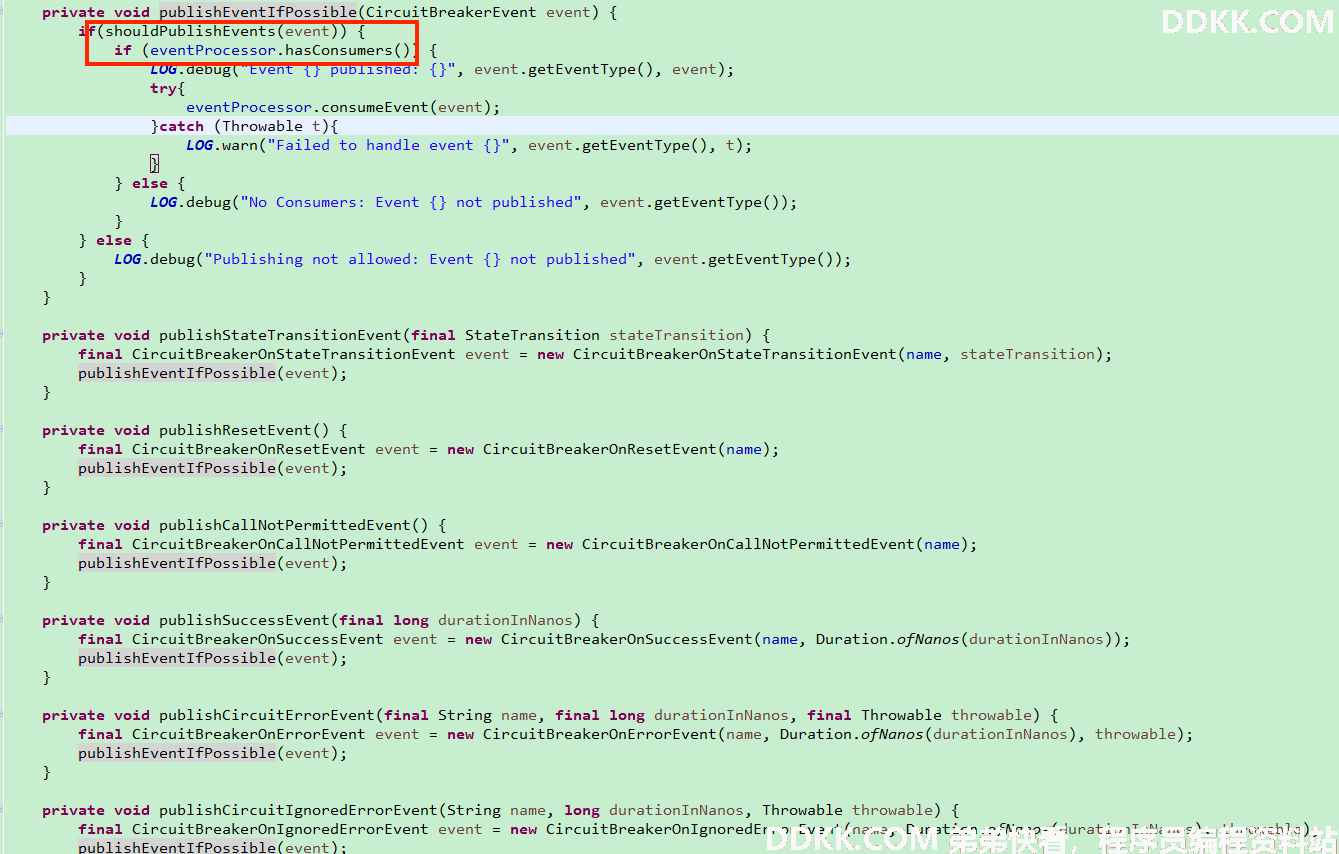Viewport: 1339px width, 854px height.
Task: Click Throwable in the catch clause
Action: (262, 126)
